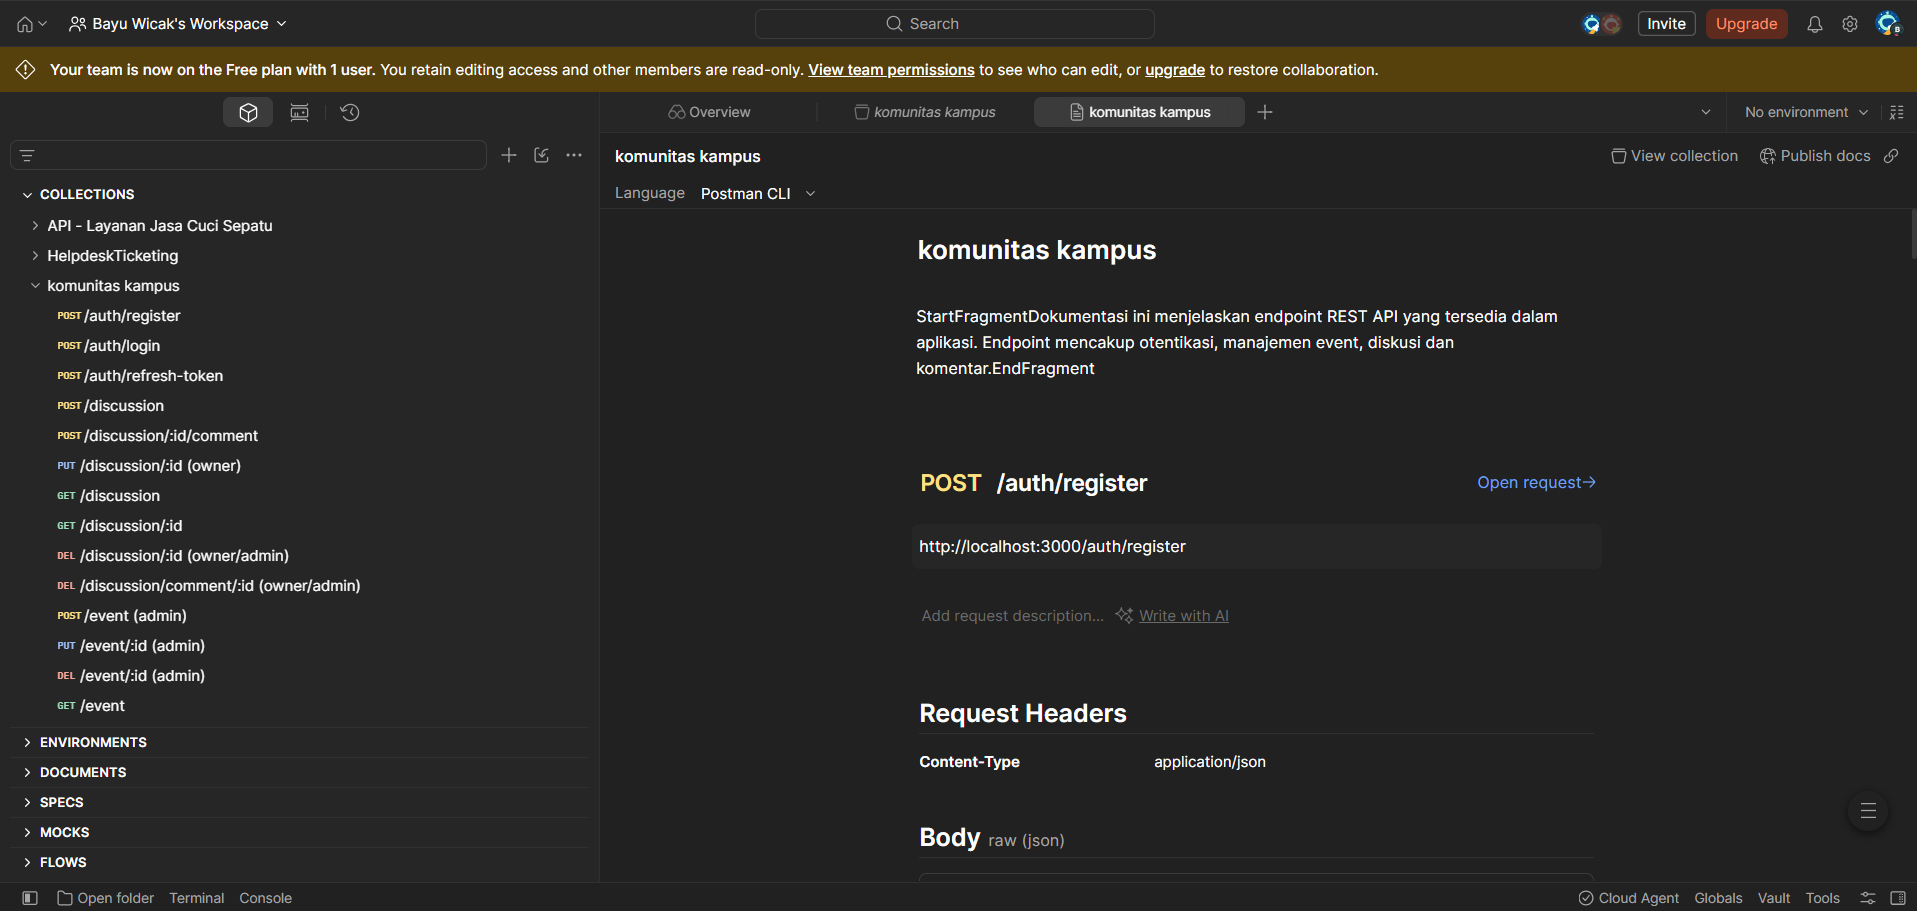
Task: Click Add request description field
Action: (x=1013, y=616)
